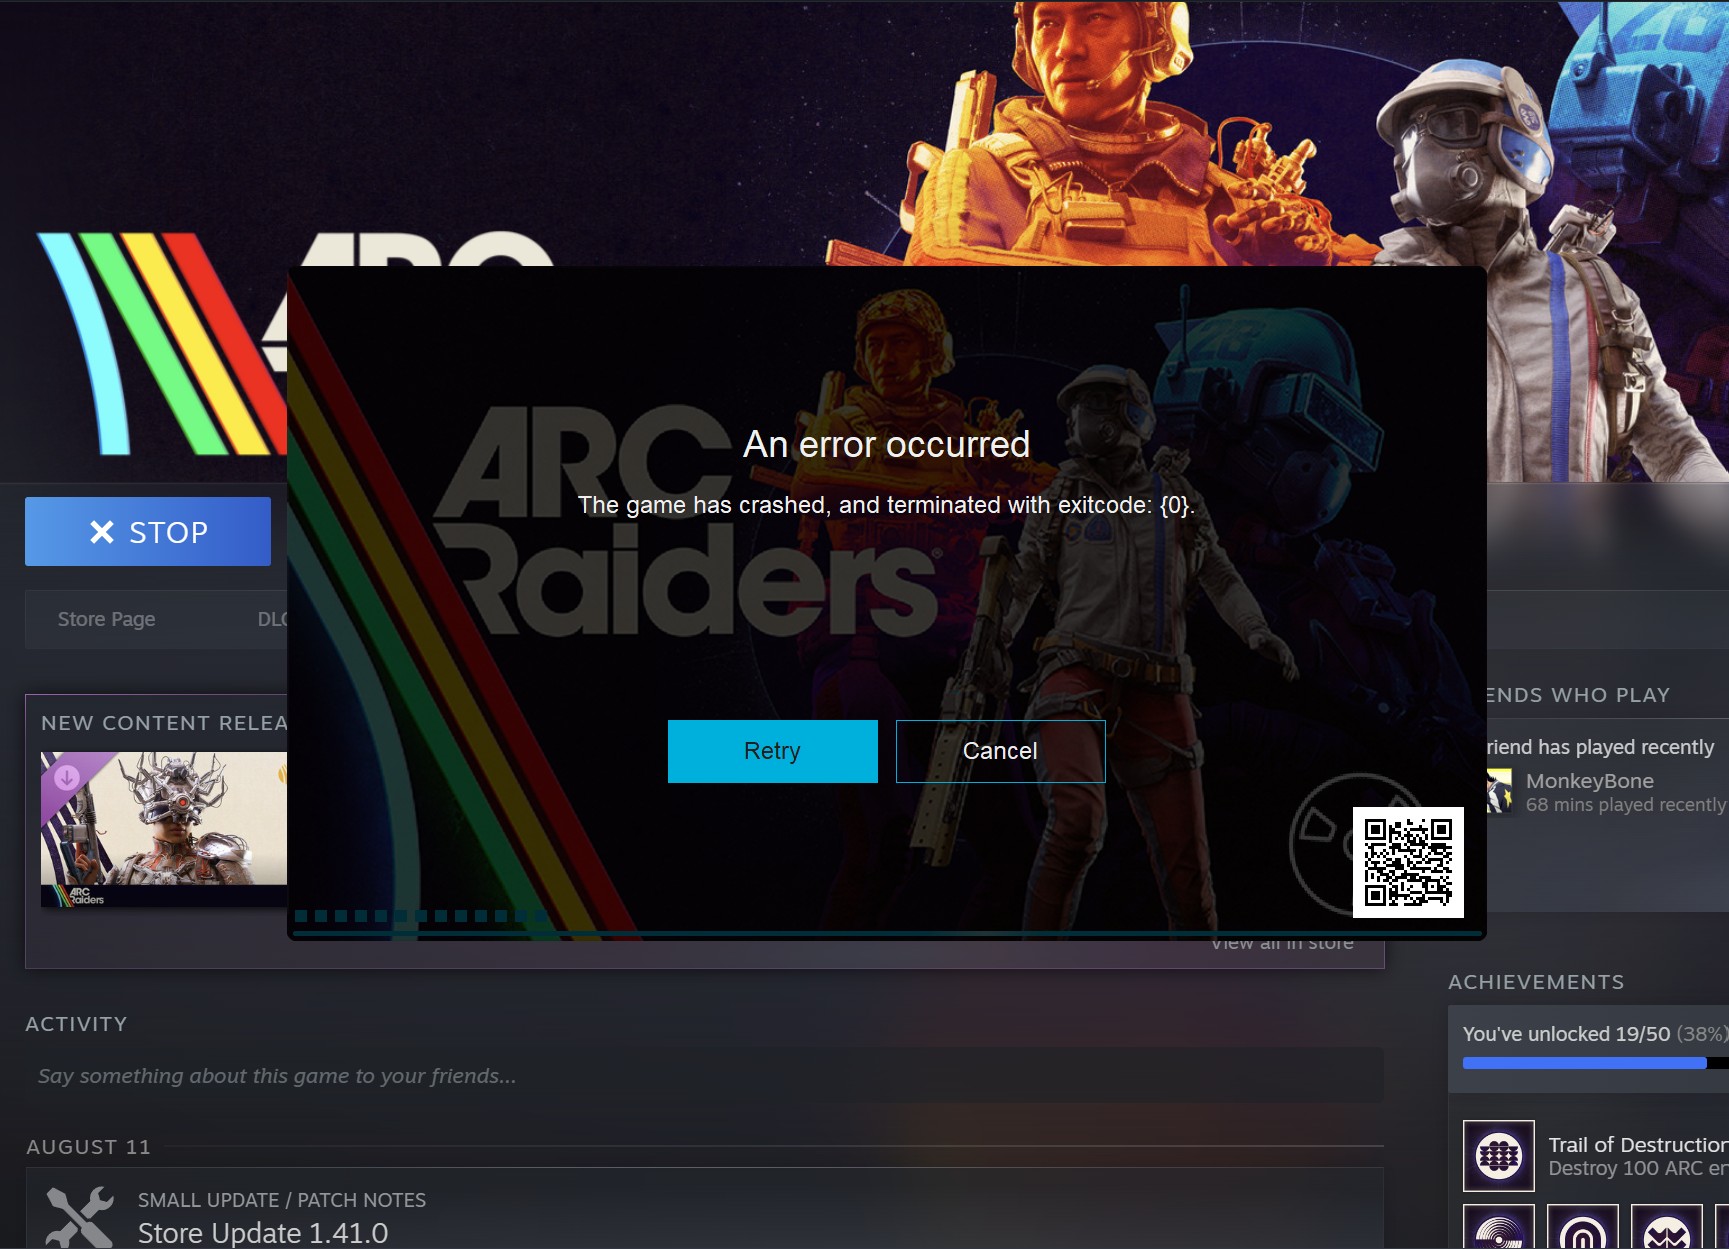Open the Store Page tab
1729x1249 pixels.
pos(106,619)
